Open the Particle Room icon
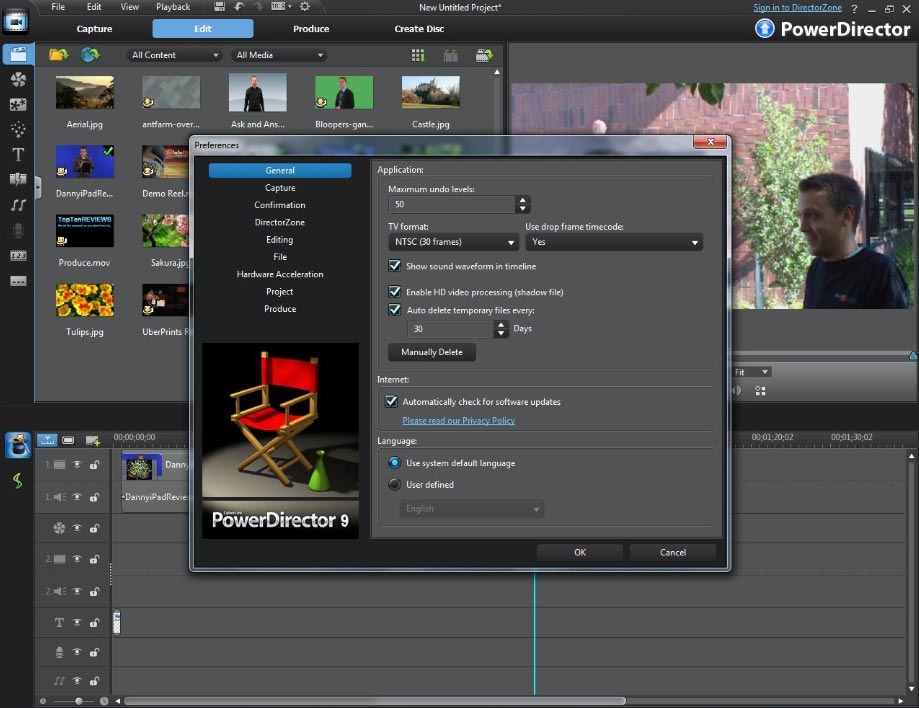919x708 pixels. click(18, 129)
